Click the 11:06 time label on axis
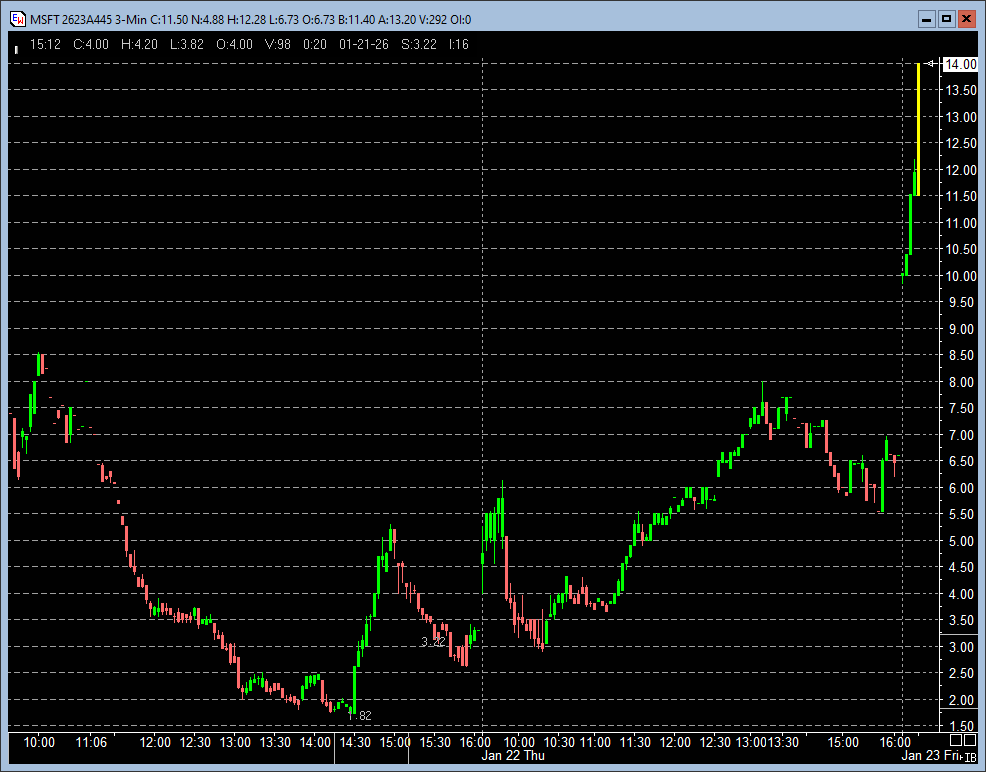 click(91, 742)
